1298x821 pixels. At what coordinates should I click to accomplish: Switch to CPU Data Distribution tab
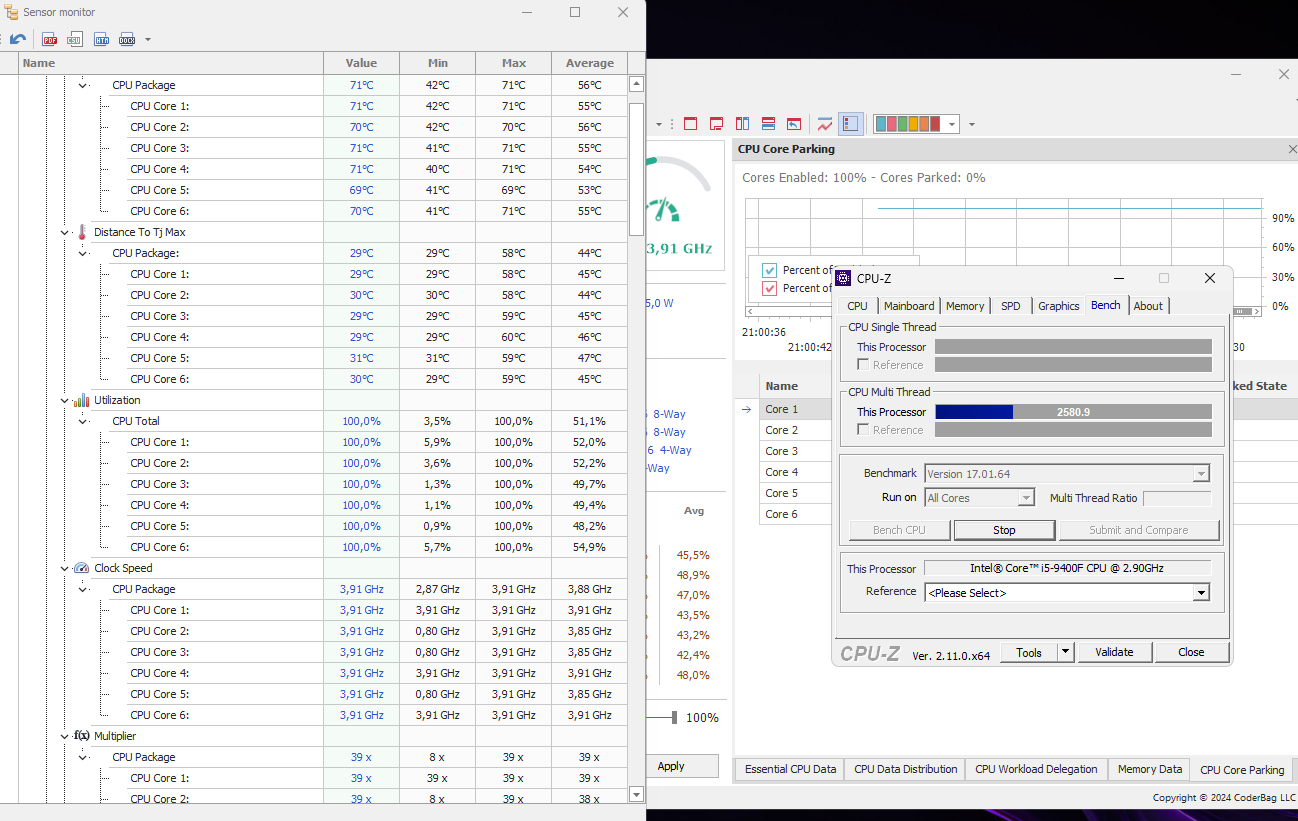click(905, 769)
